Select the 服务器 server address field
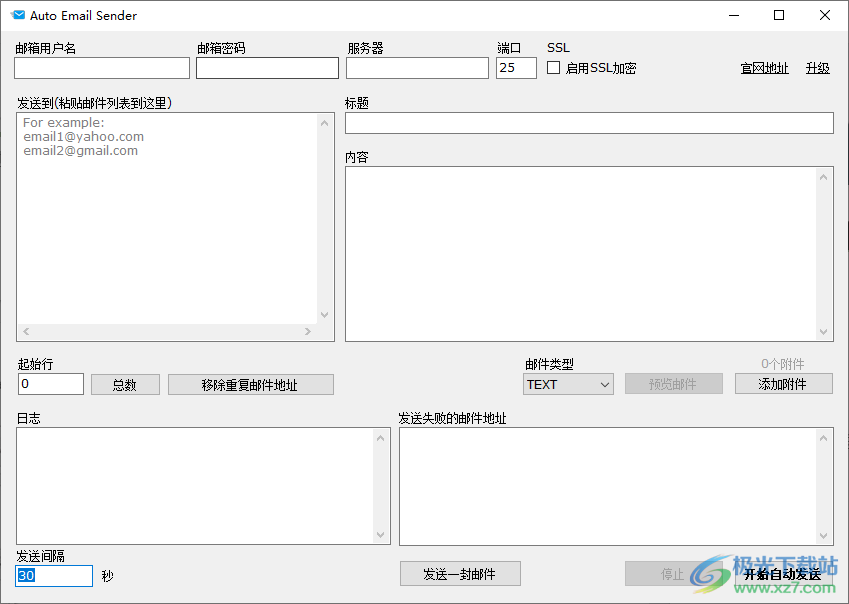This screenshot has width=849, height=604. tap(417, 67)
